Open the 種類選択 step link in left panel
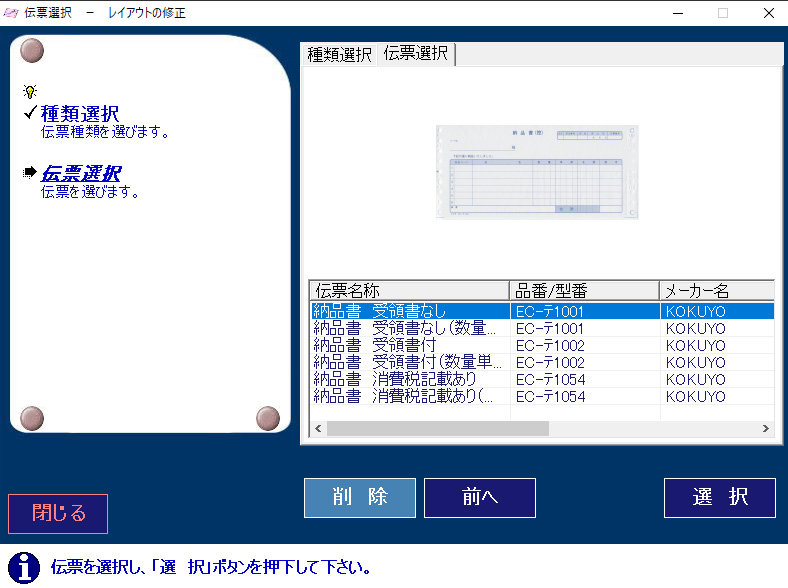The image size is (788, 588). coord(80,114)
